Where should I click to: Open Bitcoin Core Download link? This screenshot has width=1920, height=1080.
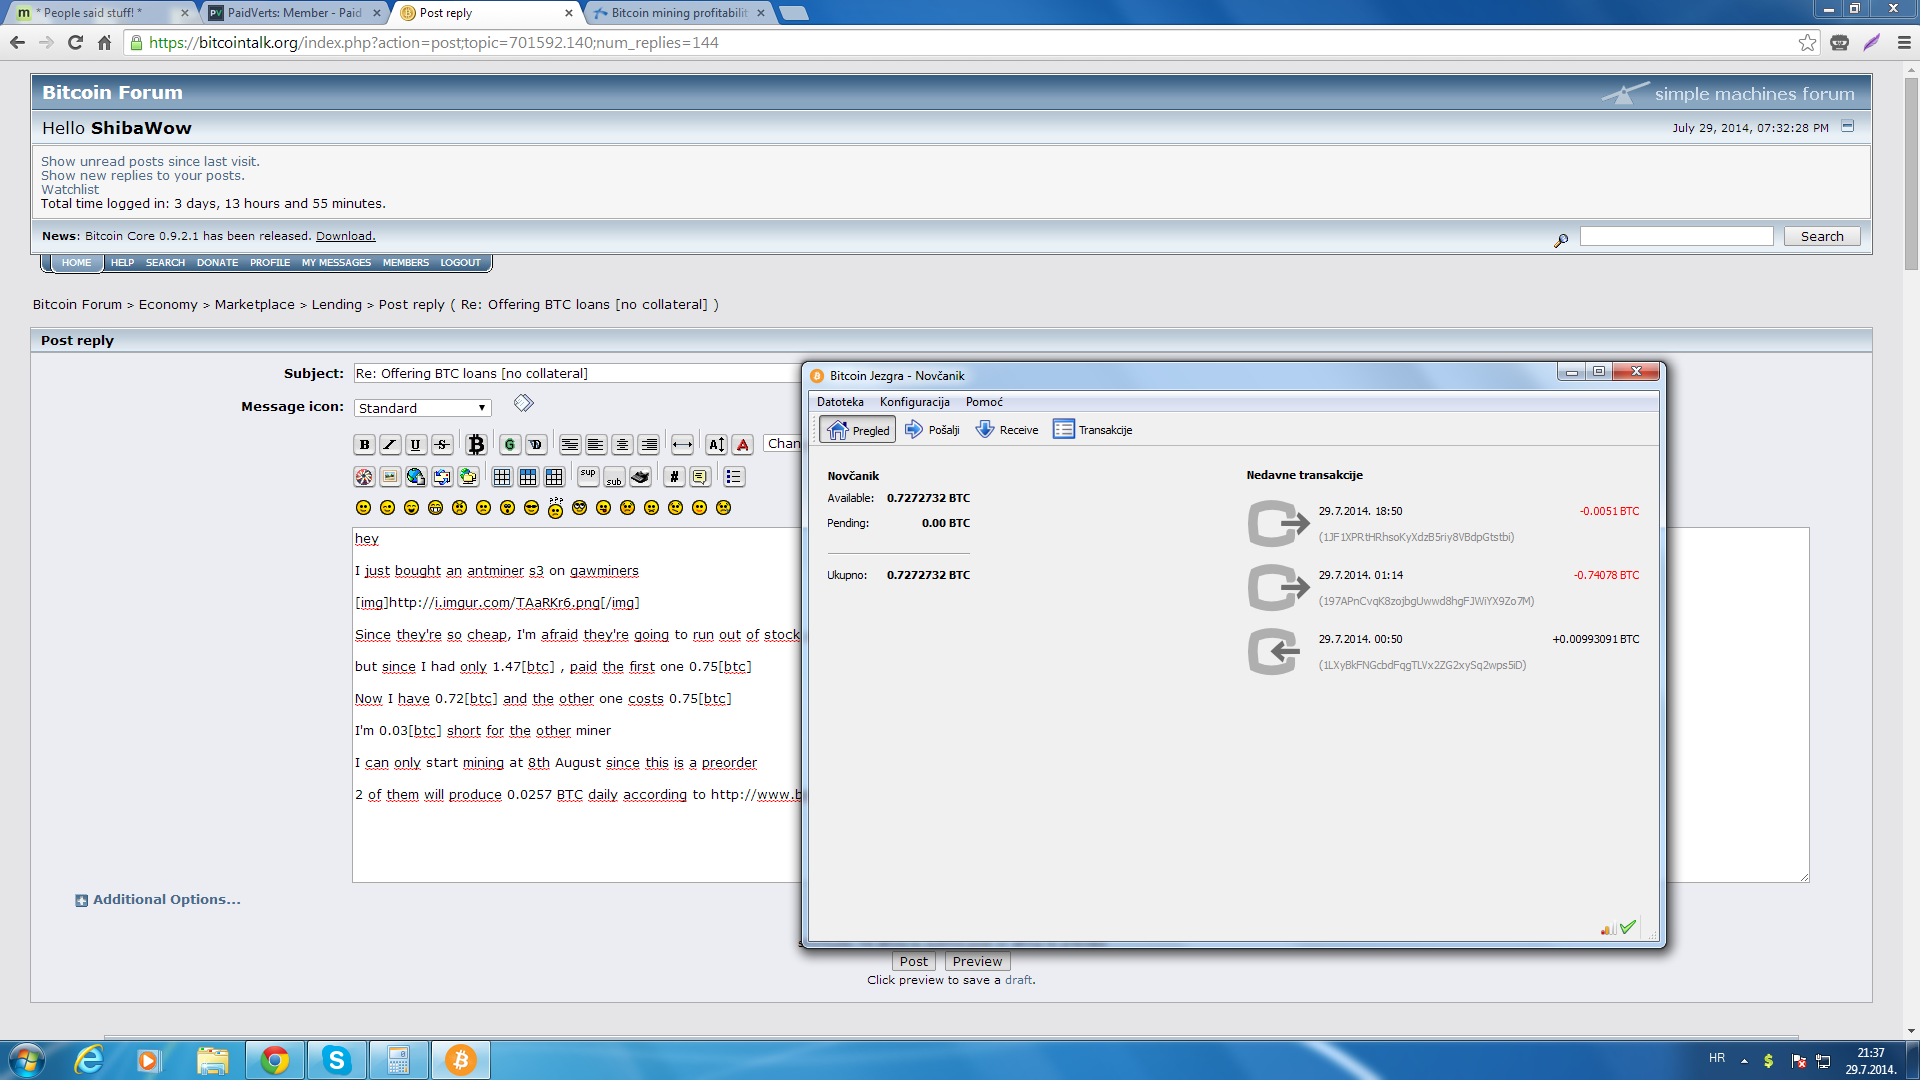tap(345, 236)
